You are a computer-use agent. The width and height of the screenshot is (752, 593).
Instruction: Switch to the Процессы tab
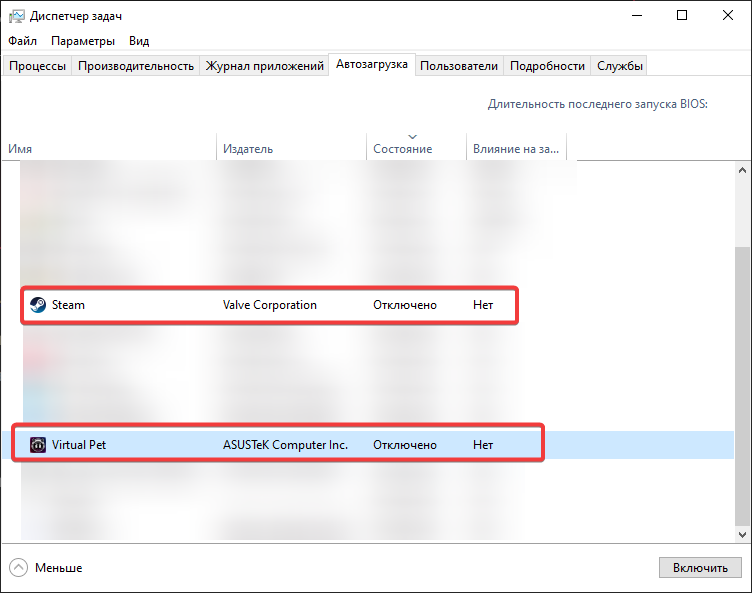coord(37,66)
